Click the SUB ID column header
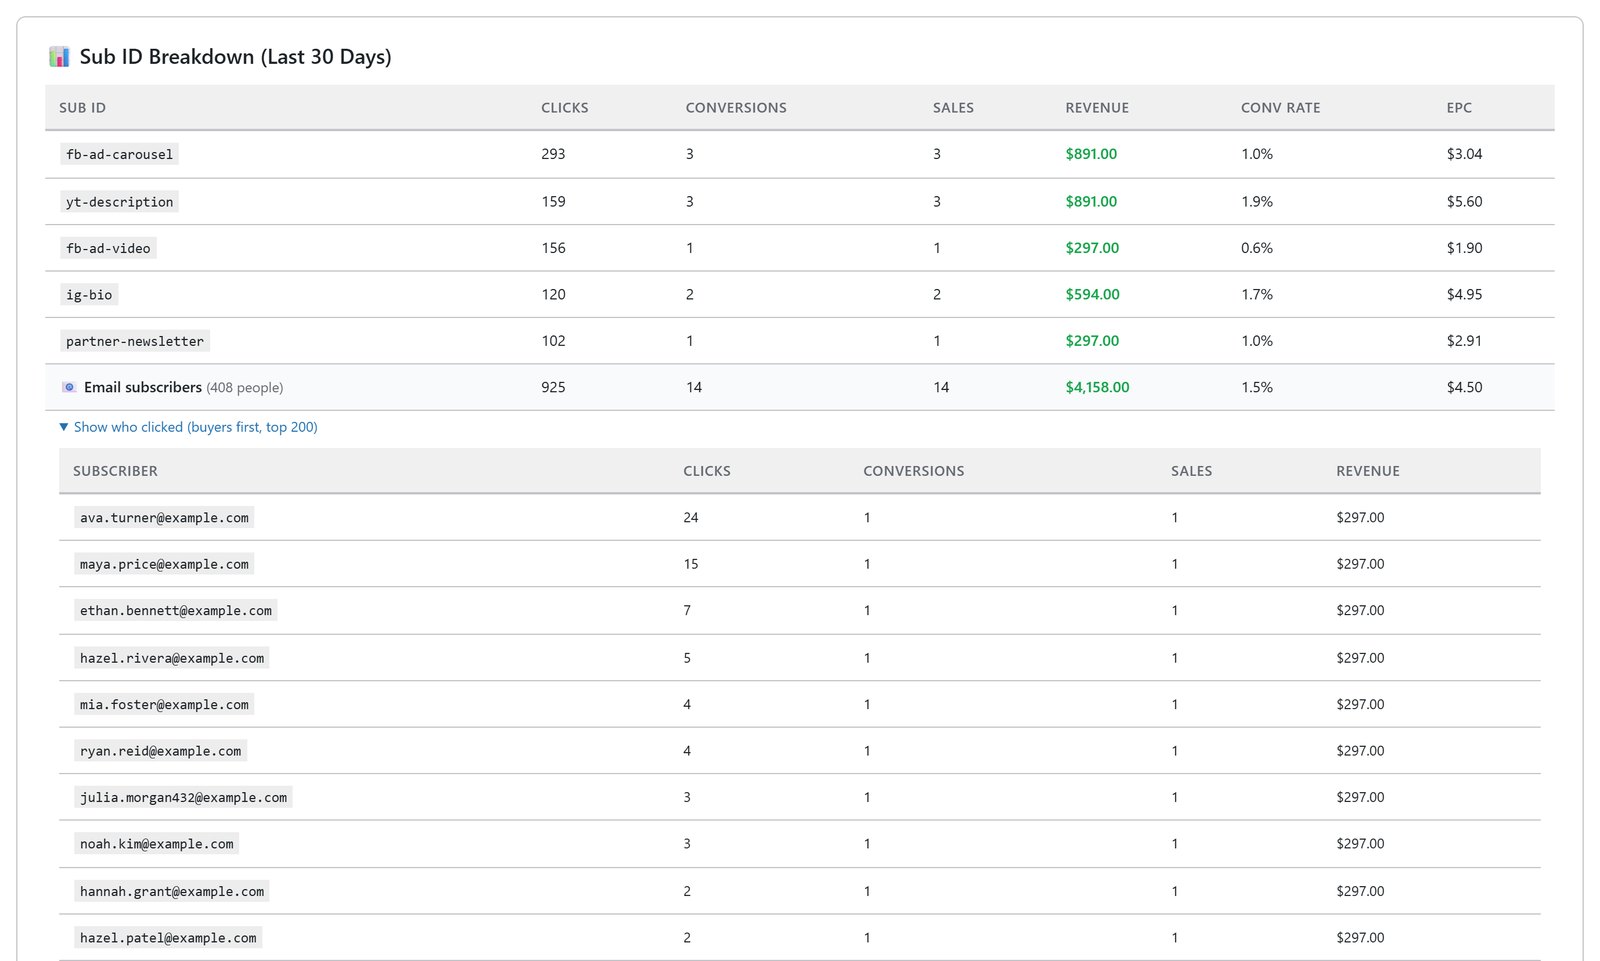 82,108
